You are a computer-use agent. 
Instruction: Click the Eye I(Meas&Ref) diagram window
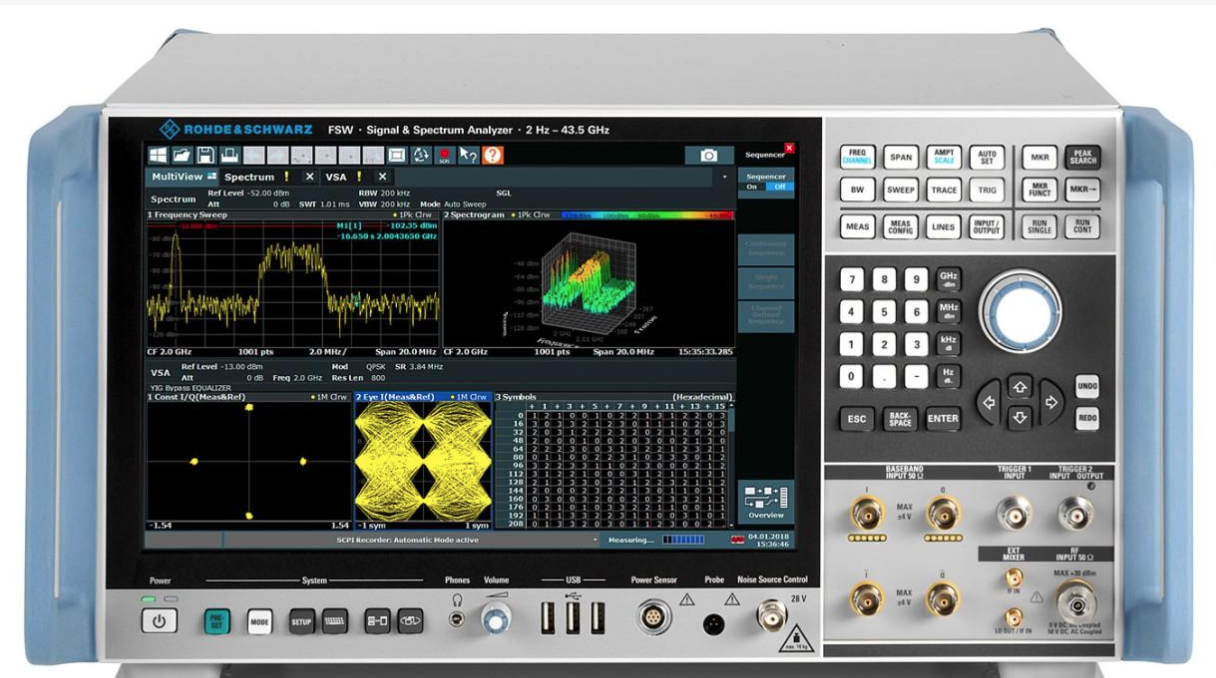pos(423,460)
